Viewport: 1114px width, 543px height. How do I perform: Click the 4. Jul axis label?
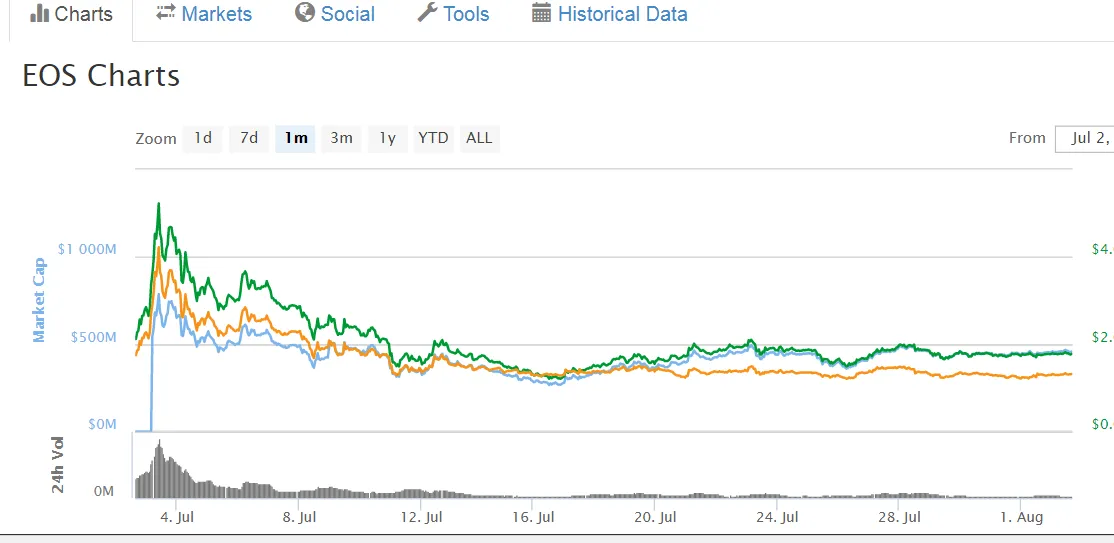click(178, 517)
